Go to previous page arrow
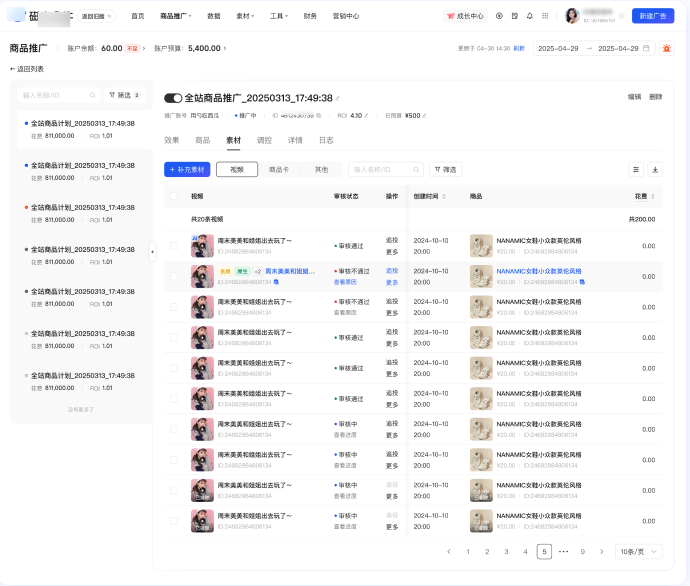 click(449, 552)
